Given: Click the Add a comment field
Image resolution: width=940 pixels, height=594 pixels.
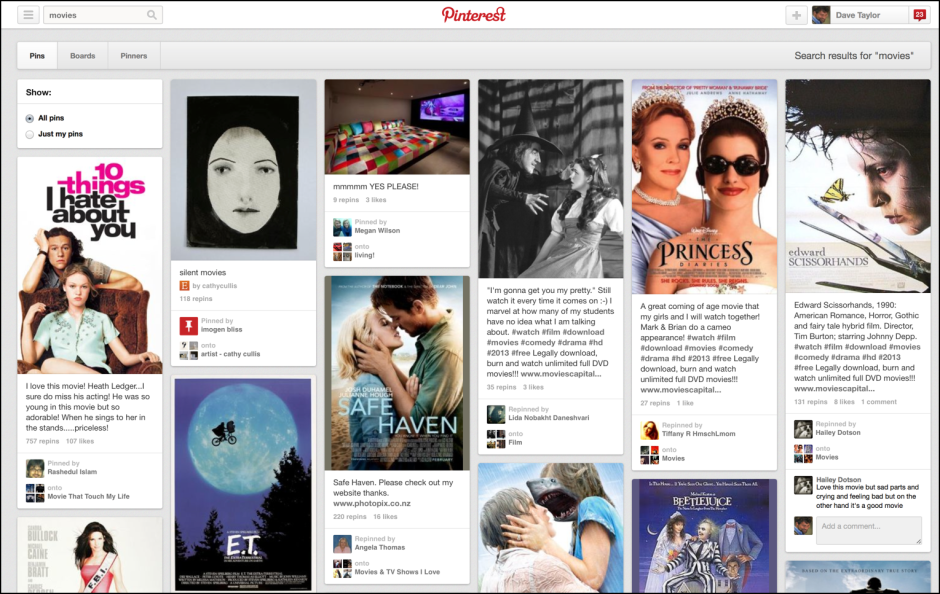Looking at the screenshot, I should point(869,530).
